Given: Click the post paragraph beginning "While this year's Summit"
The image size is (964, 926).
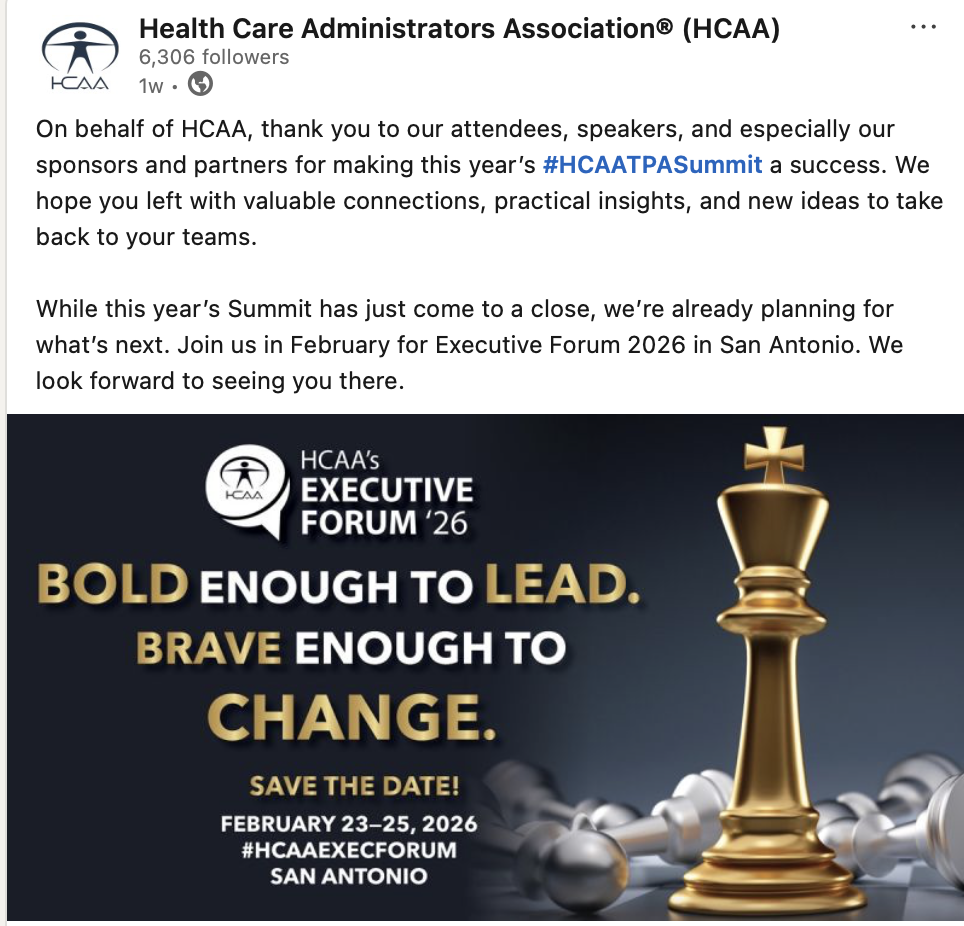Looking at the screenshot, I should click(x=469, y=345).
